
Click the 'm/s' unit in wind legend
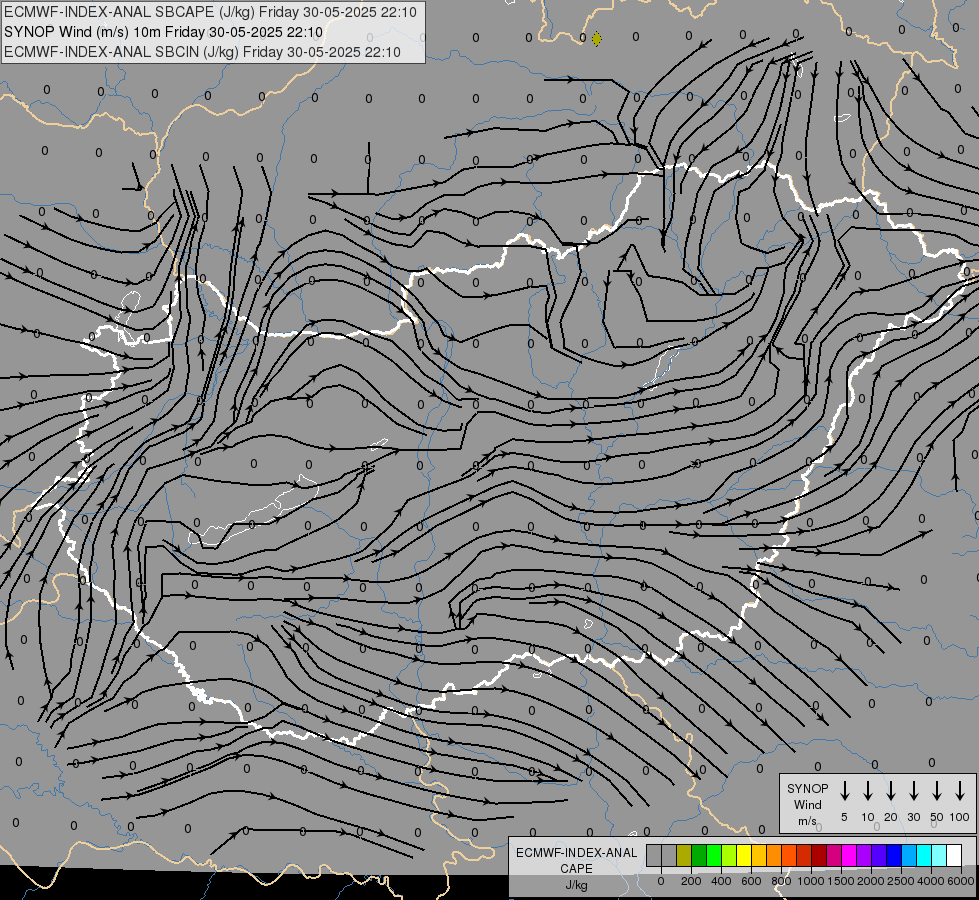807,821
